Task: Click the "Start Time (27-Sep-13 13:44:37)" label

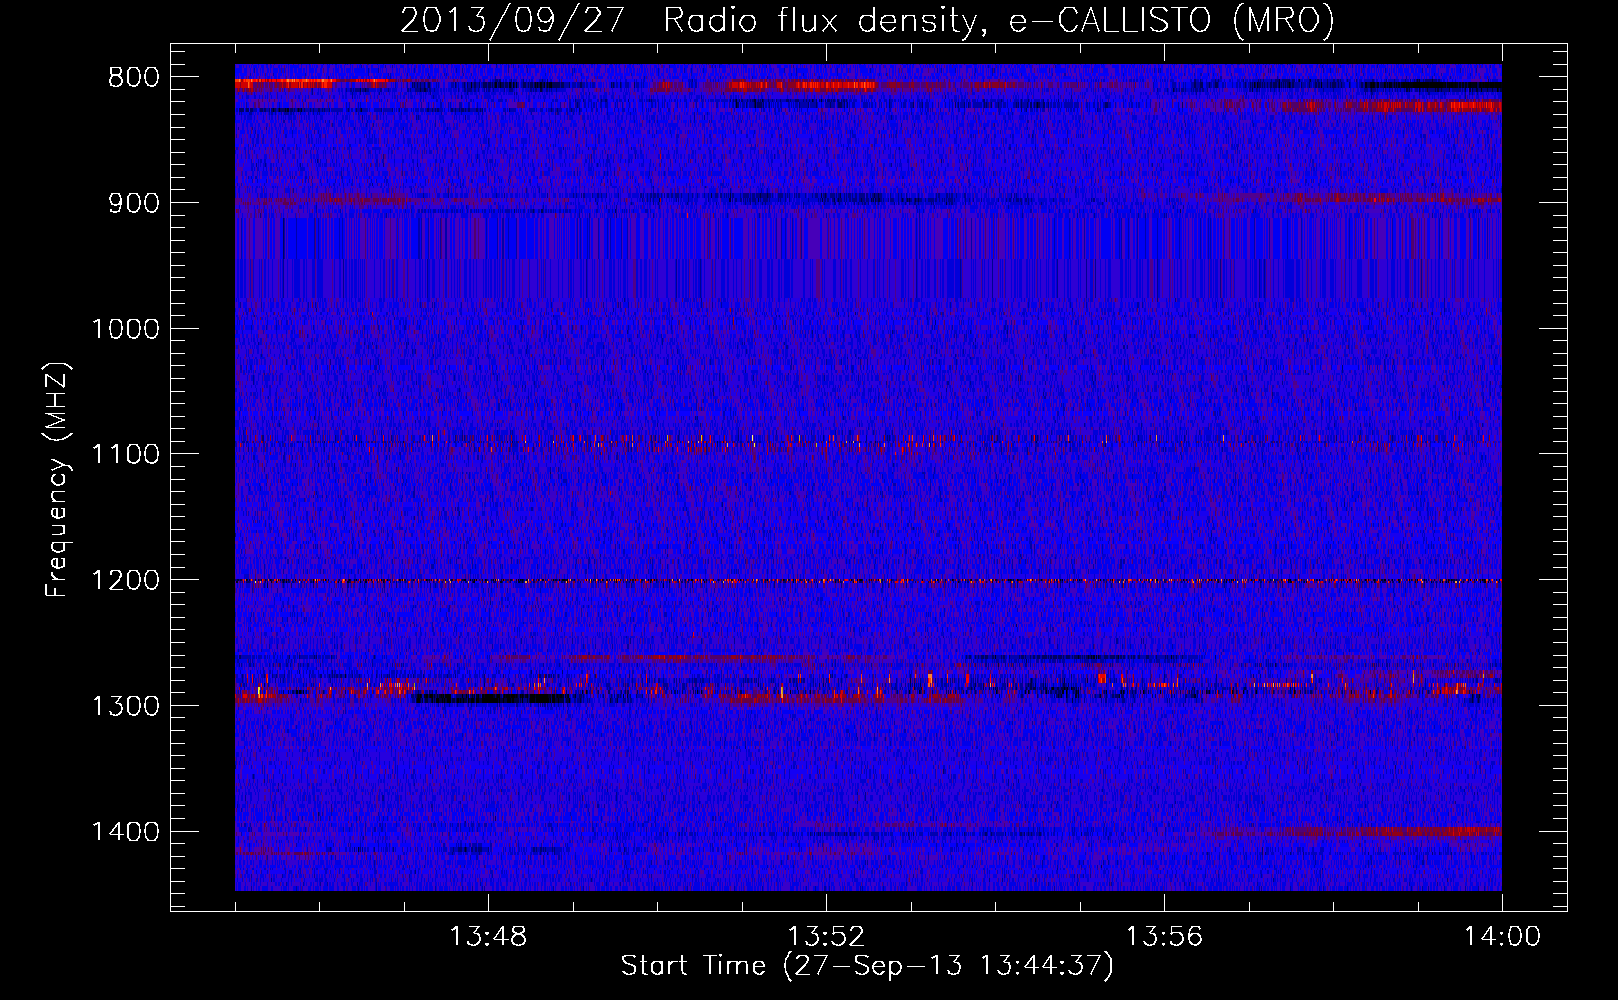Action: pos(867,966)
